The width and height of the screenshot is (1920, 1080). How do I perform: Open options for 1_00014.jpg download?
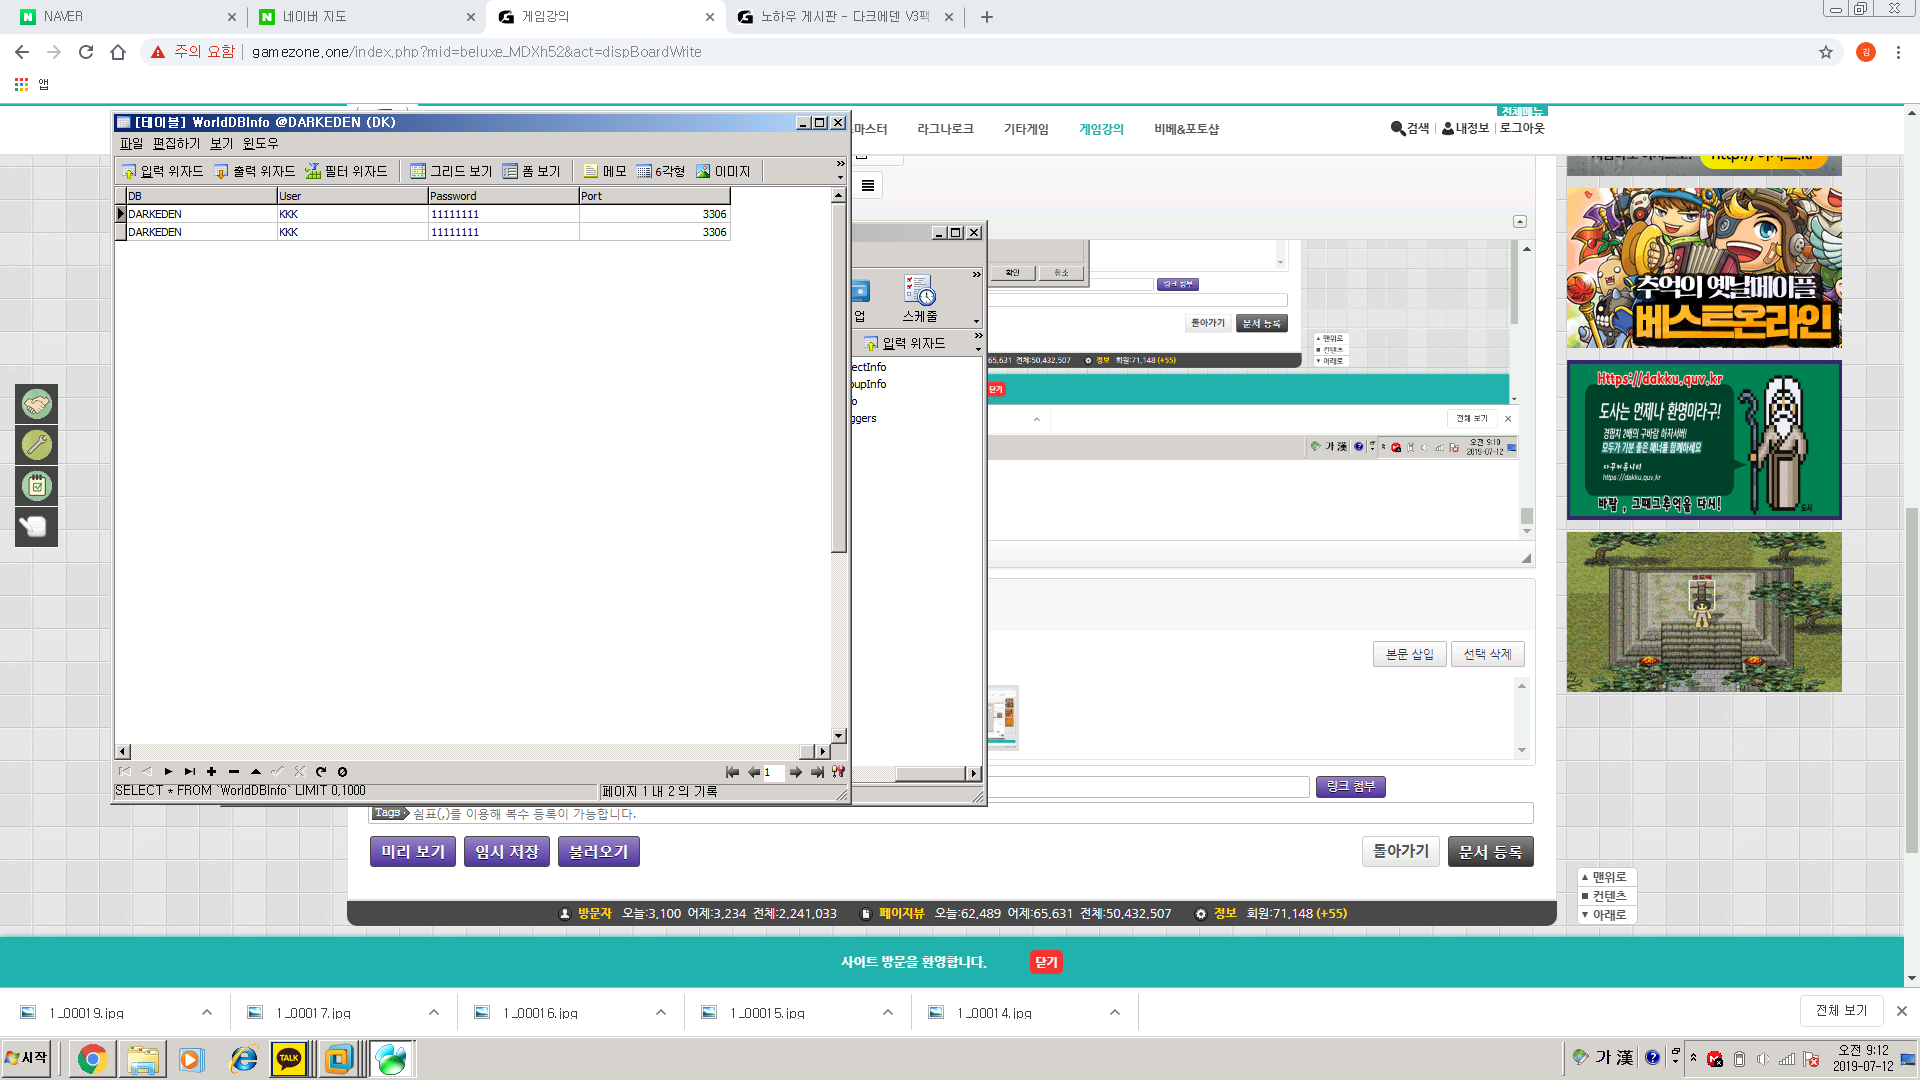click(x=1115, y=1013)
